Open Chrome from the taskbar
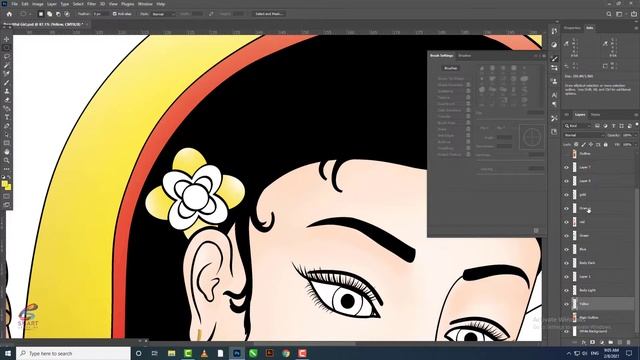Image resolution: width=640 pixels, height=360 pixels. tap(286, 353)
